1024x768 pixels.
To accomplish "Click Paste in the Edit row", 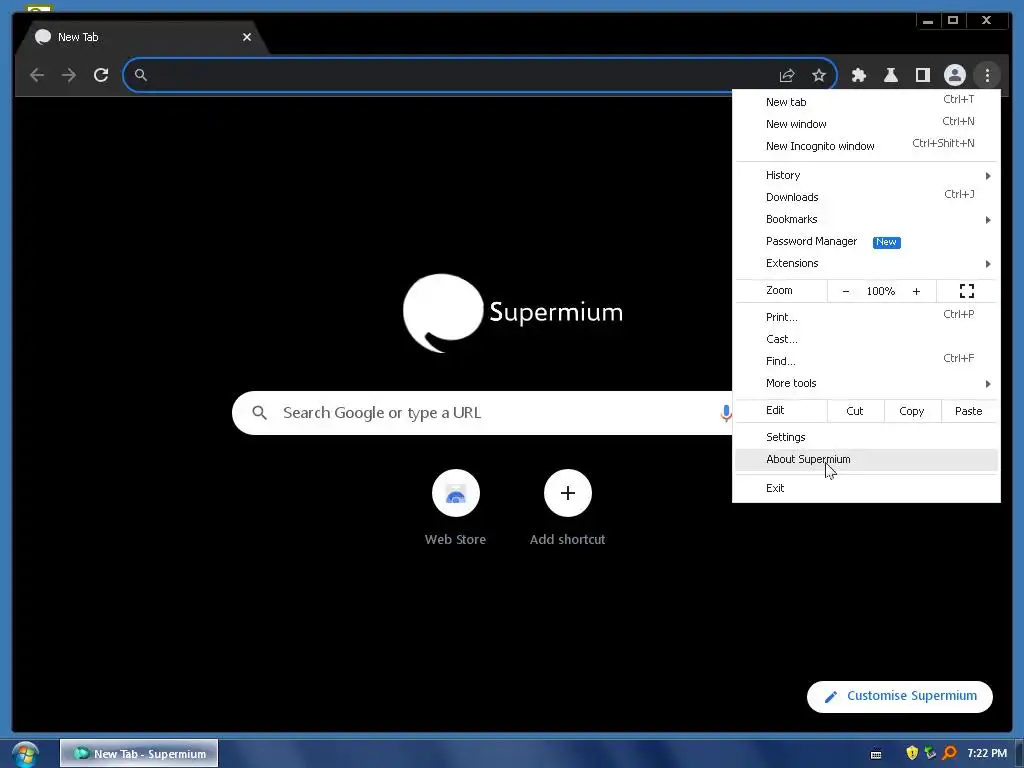I will tap(968, 411).
